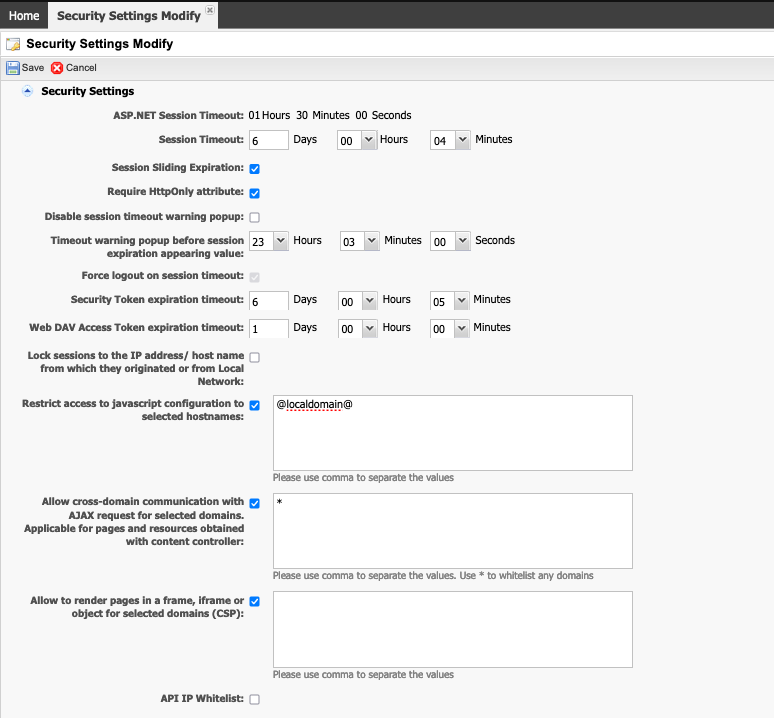This screenshot has width=774, height=718.
Task: Focus Security Token expiration Days field
Action: [x=269, y=301]
